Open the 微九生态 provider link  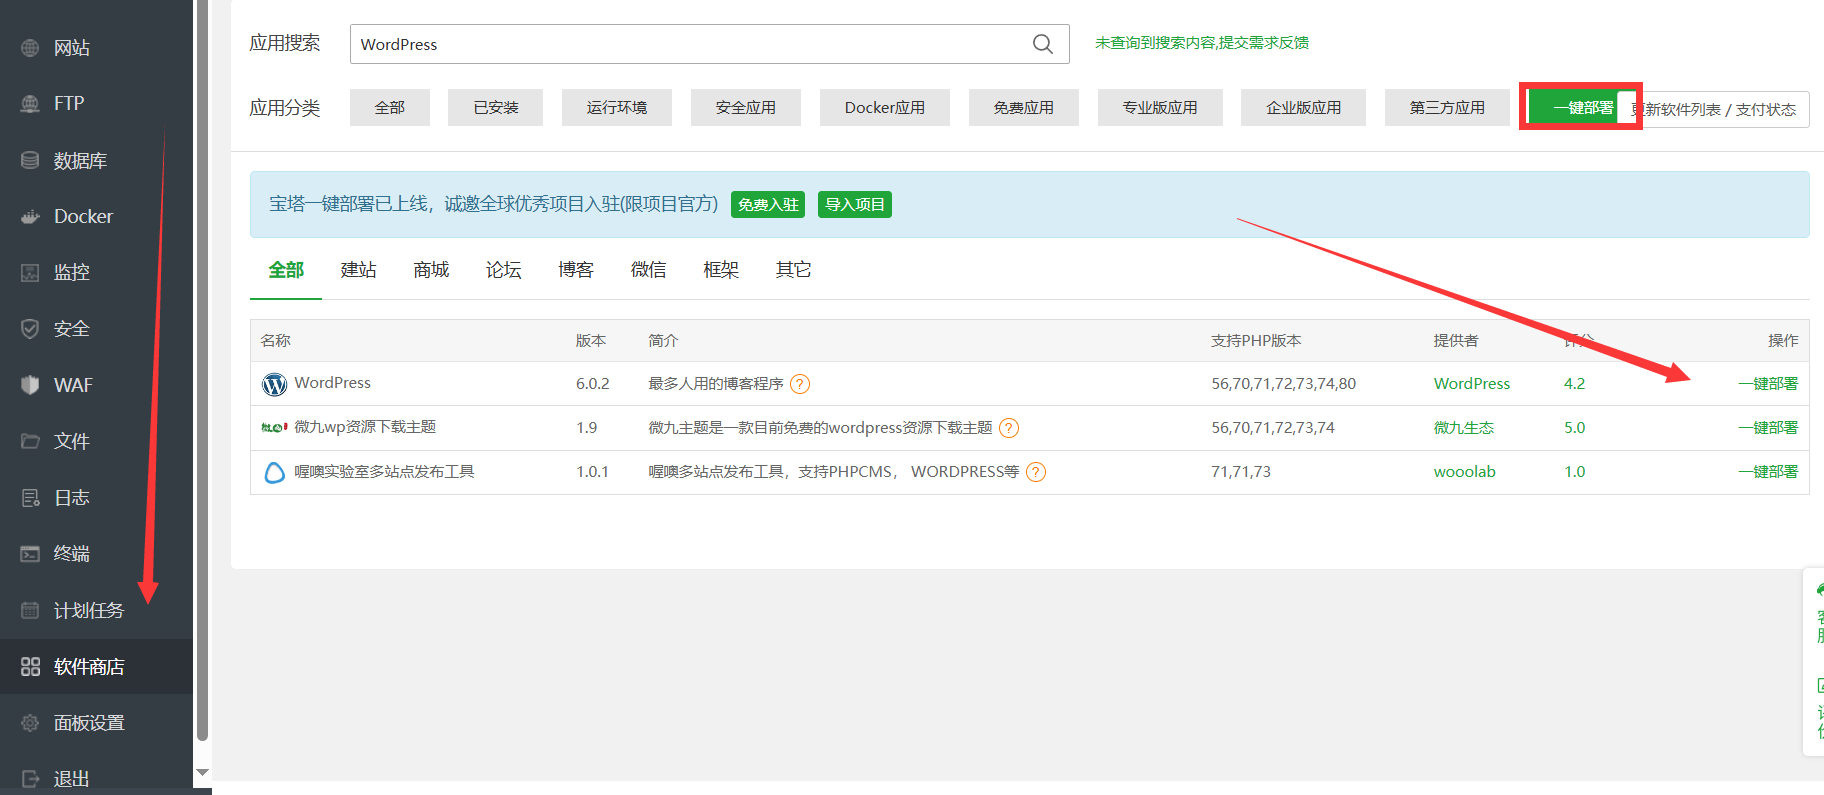click(x=1464, y=428)
